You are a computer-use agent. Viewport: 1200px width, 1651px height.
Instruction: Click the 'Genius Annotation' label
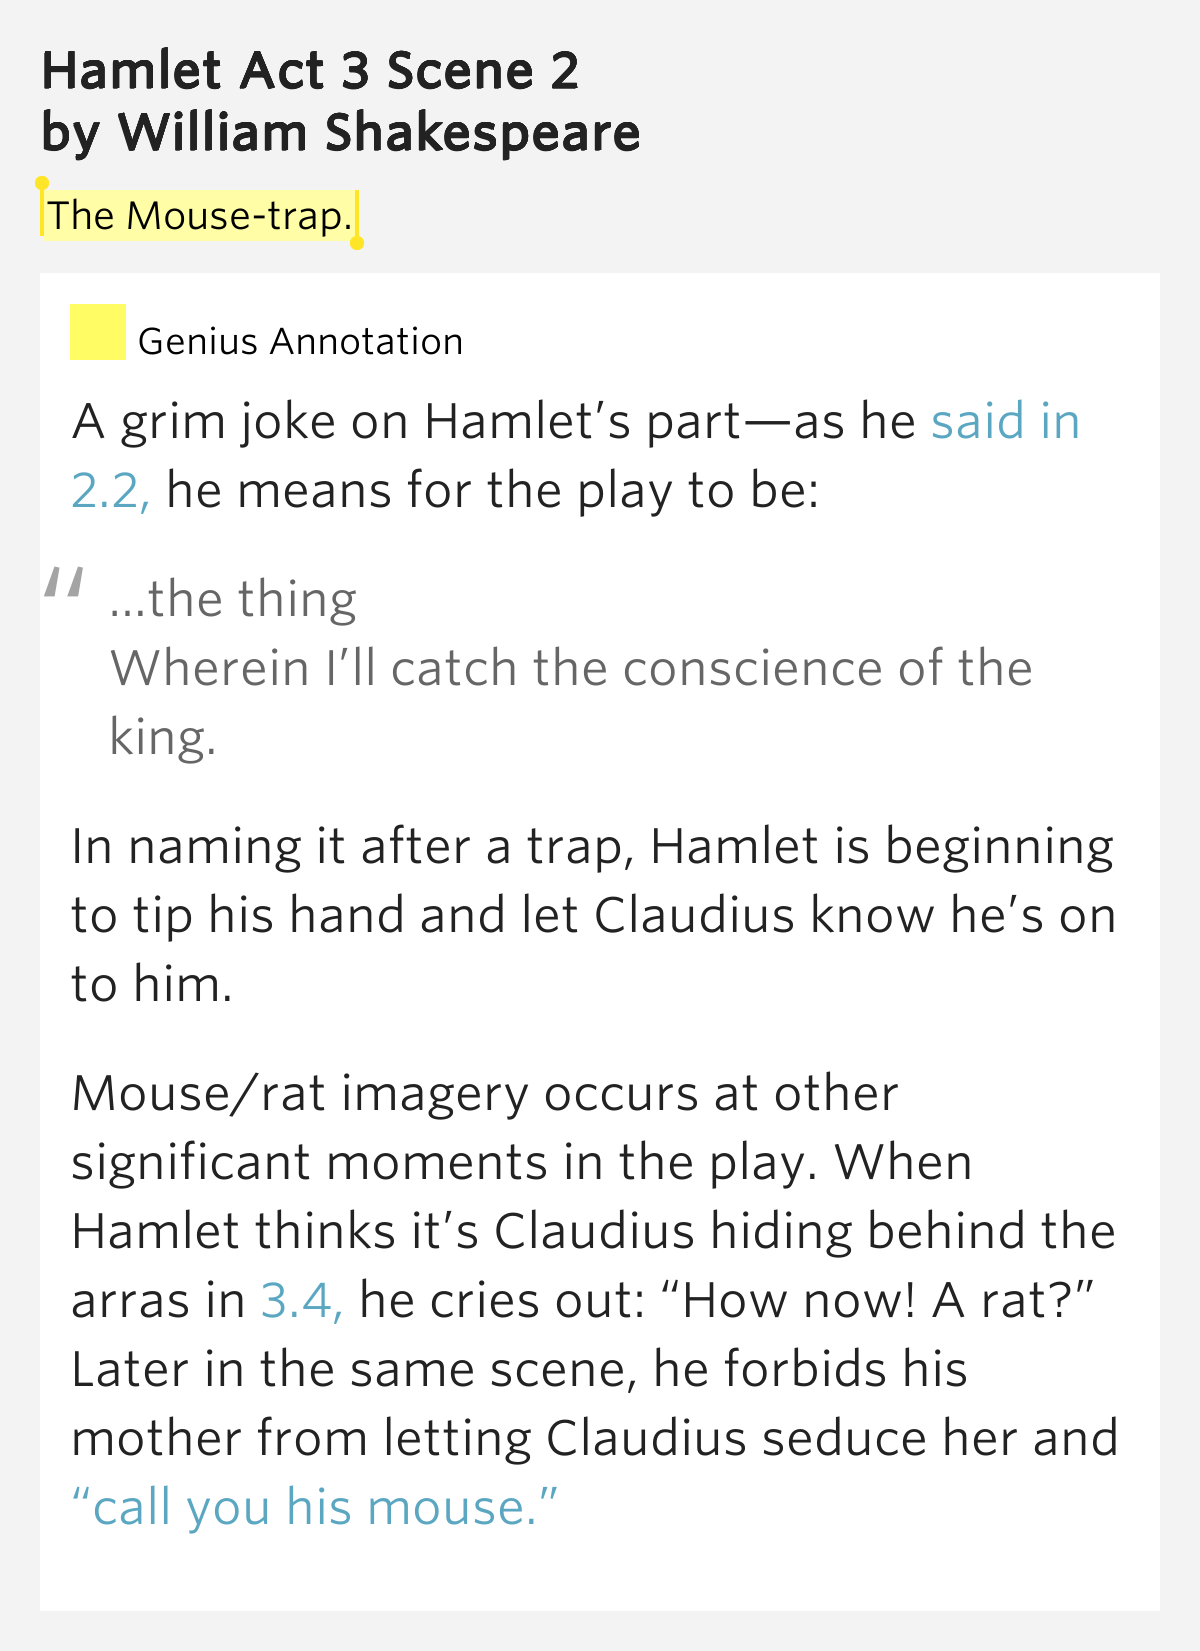(300, 342)
